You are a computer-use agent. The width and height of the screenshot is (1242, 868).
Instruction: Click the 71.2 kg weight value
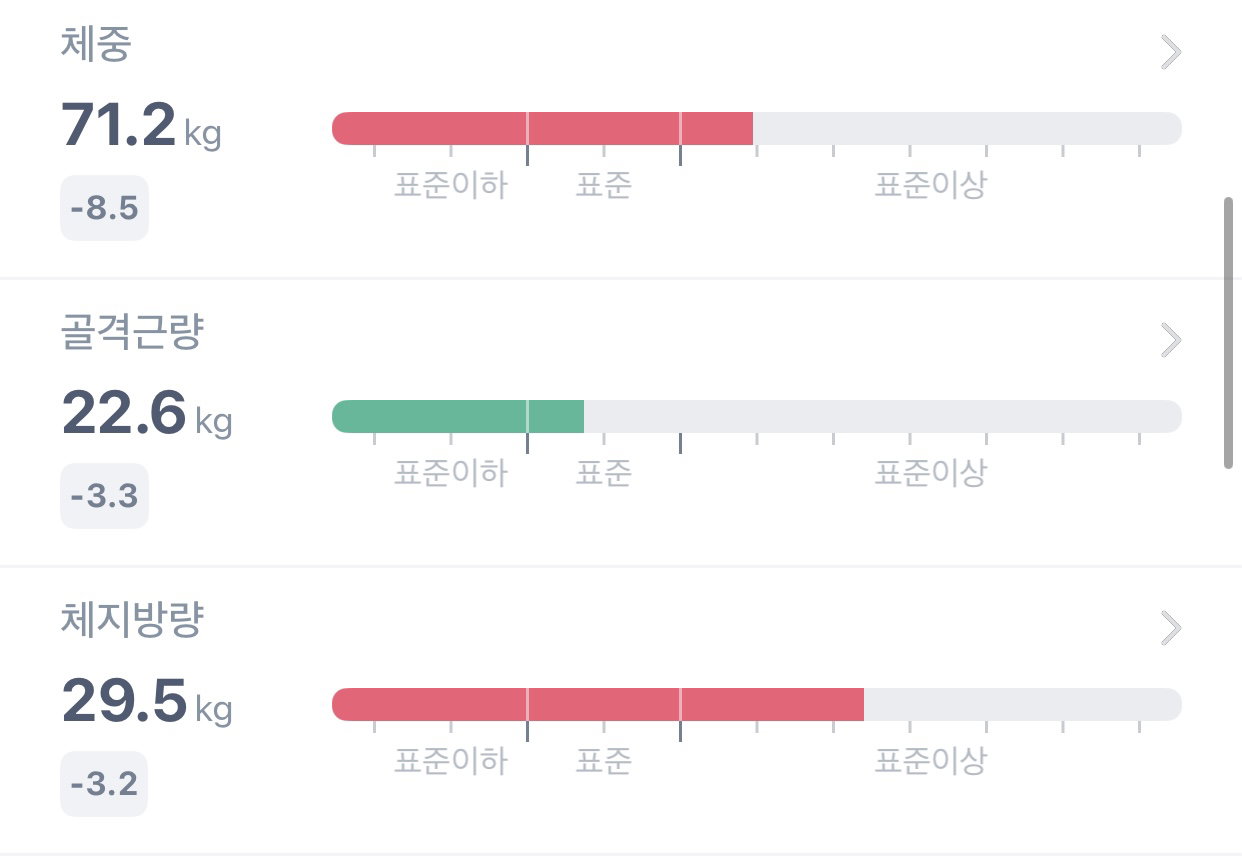tap(141, 126)
